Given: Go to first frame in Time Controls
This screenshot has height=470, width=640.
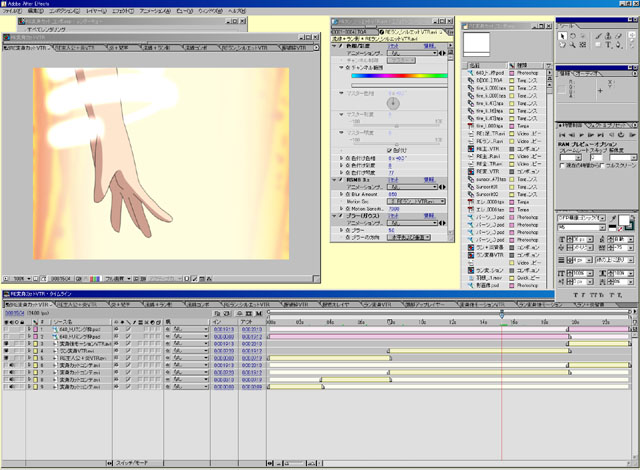Looking at the screenshot, I should pyautogui.click(x=562, y=135).
